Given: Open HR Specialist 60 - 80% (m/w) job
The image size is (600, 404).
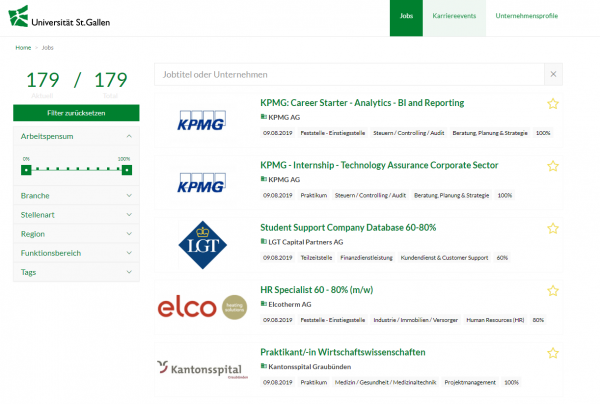Looking at the screenshot, I should [316, 290].
